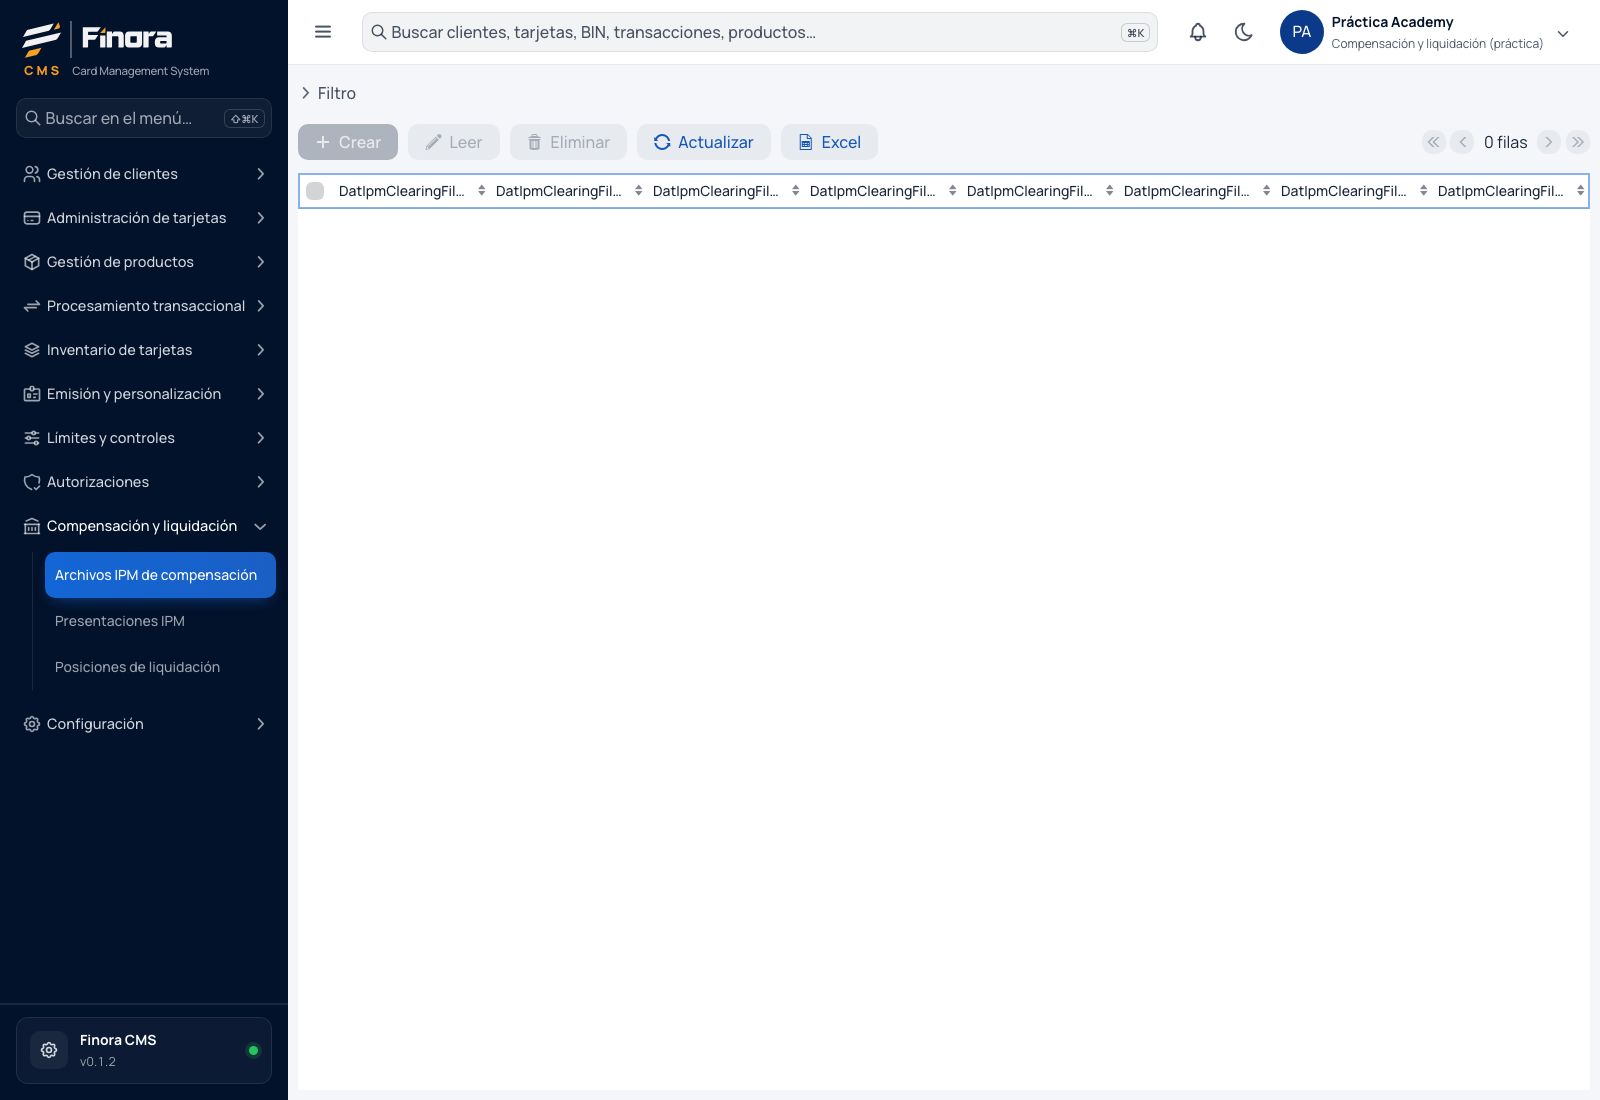Expand Procesamiento transaccional menu
Viewport: 1600px width, 1100px height.
144,306
